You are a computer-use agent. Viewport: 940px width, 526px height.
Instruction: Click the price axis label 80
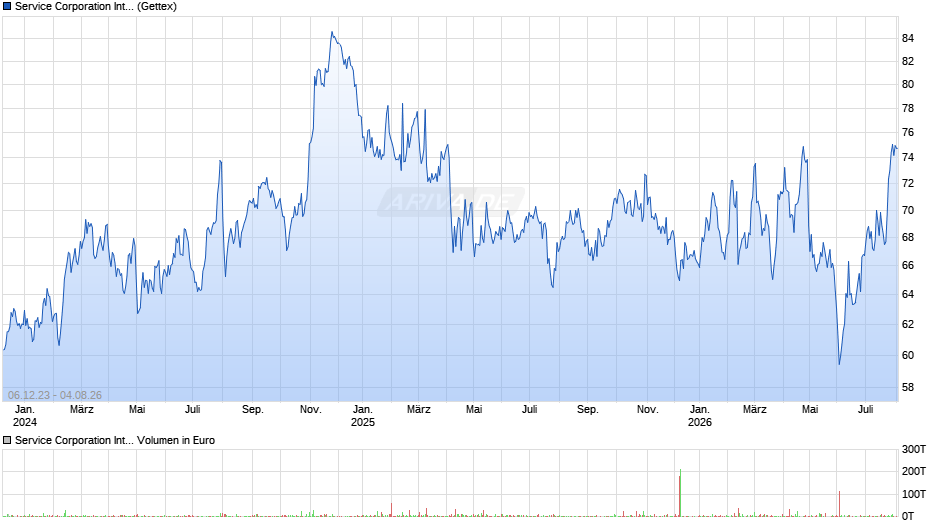(908, 85)
